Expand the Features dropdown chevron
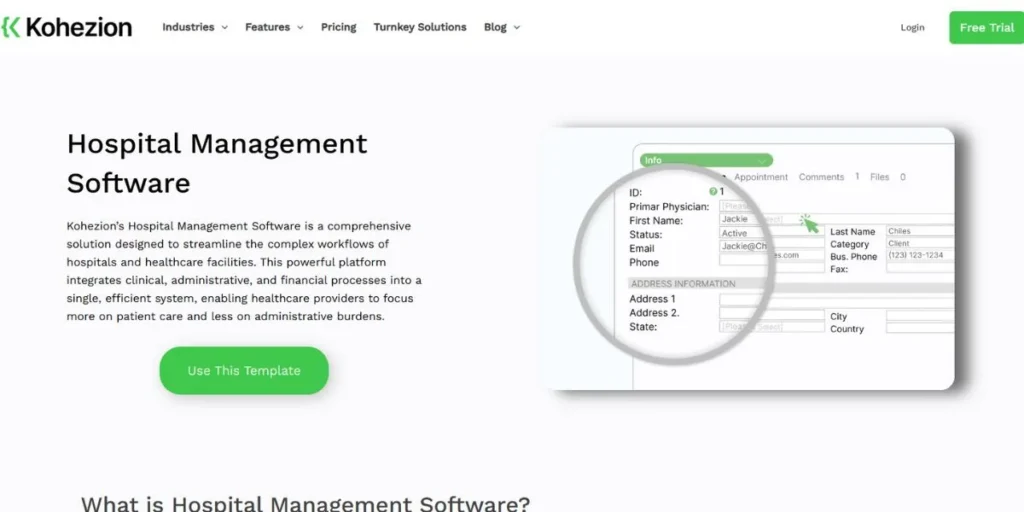 click(x=300, y=27)
